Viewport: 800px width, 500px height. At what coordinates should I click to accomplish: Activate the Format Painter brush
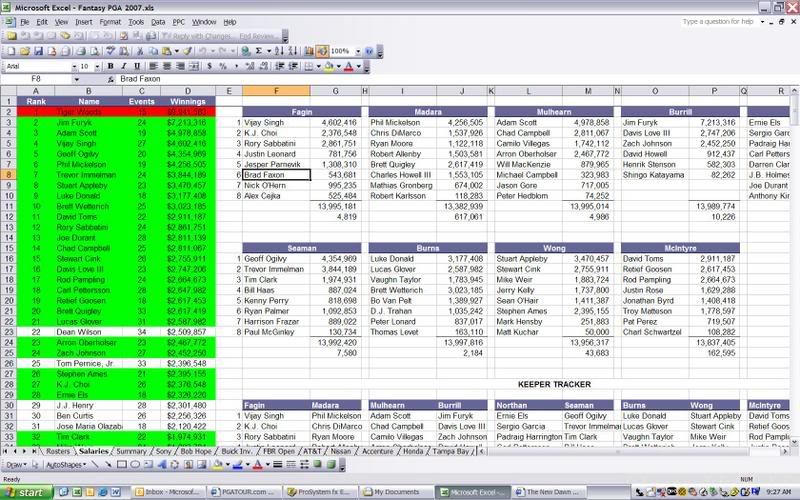[x=187, y=51]
